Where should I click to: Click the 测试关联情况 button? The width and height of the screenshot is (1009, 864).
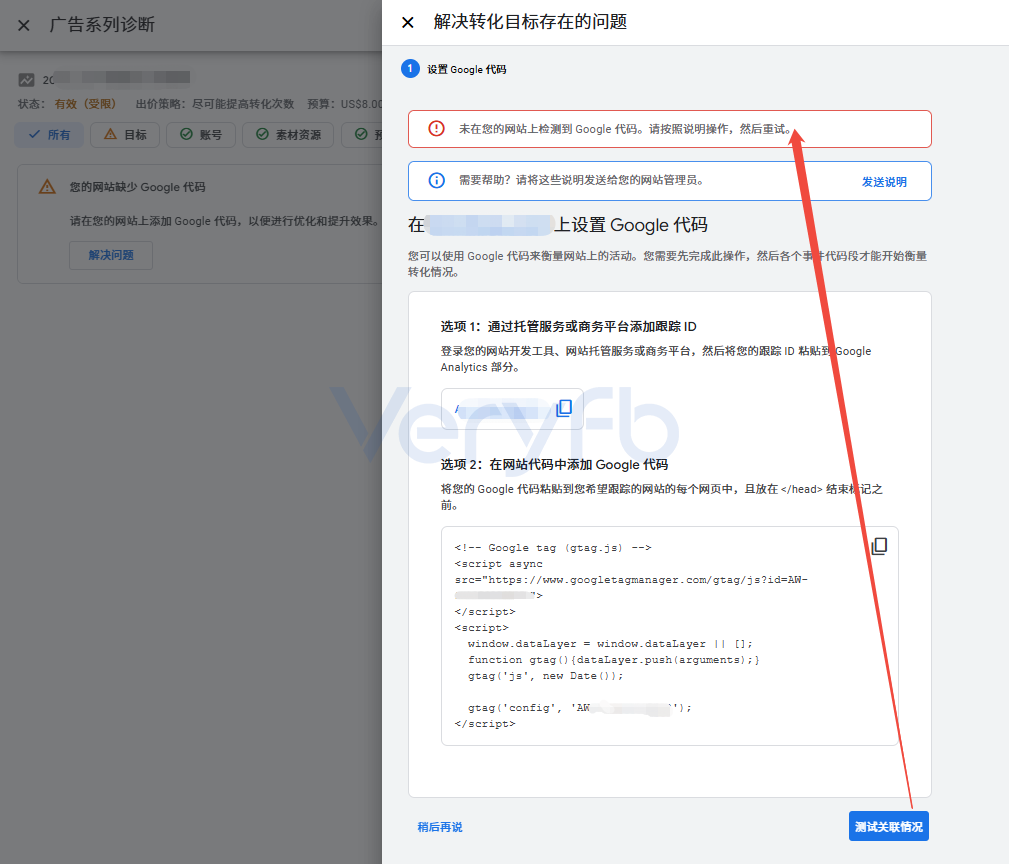coord(889,827)
